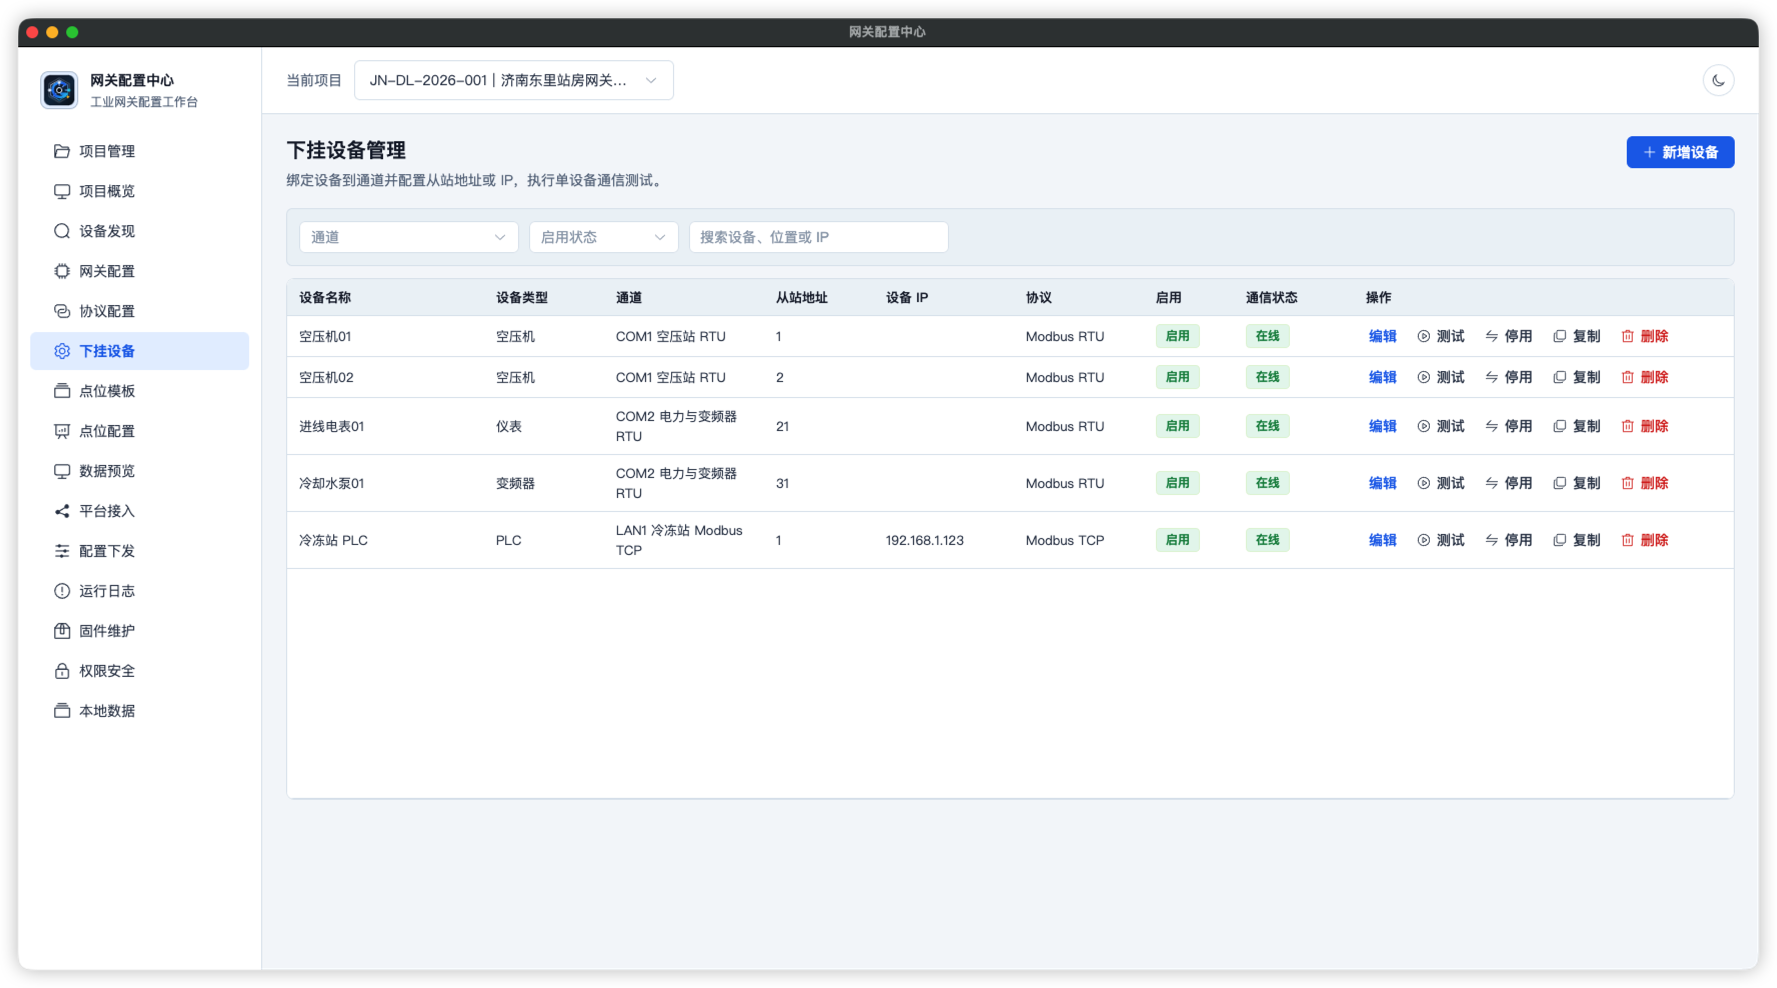Click slave address 31 cell

pos(782,483)
